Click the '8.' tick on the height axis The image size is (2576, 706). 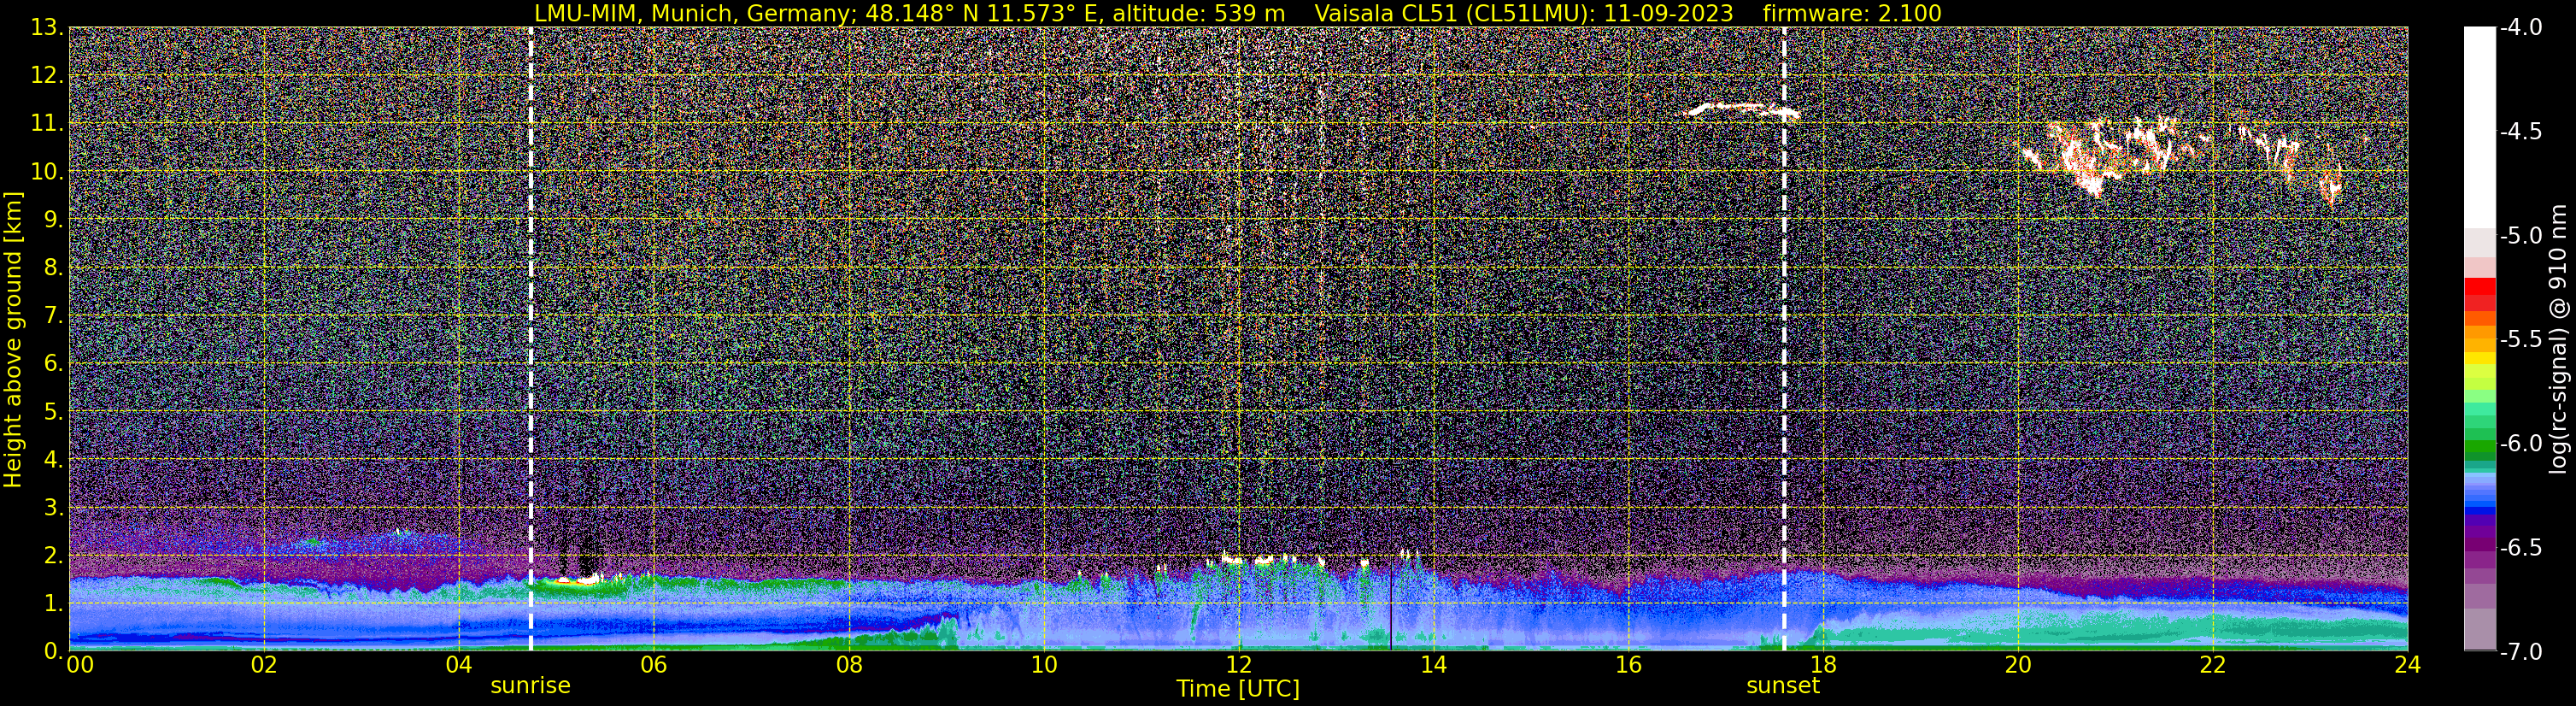pyautogui.click(x=53, y=268)
